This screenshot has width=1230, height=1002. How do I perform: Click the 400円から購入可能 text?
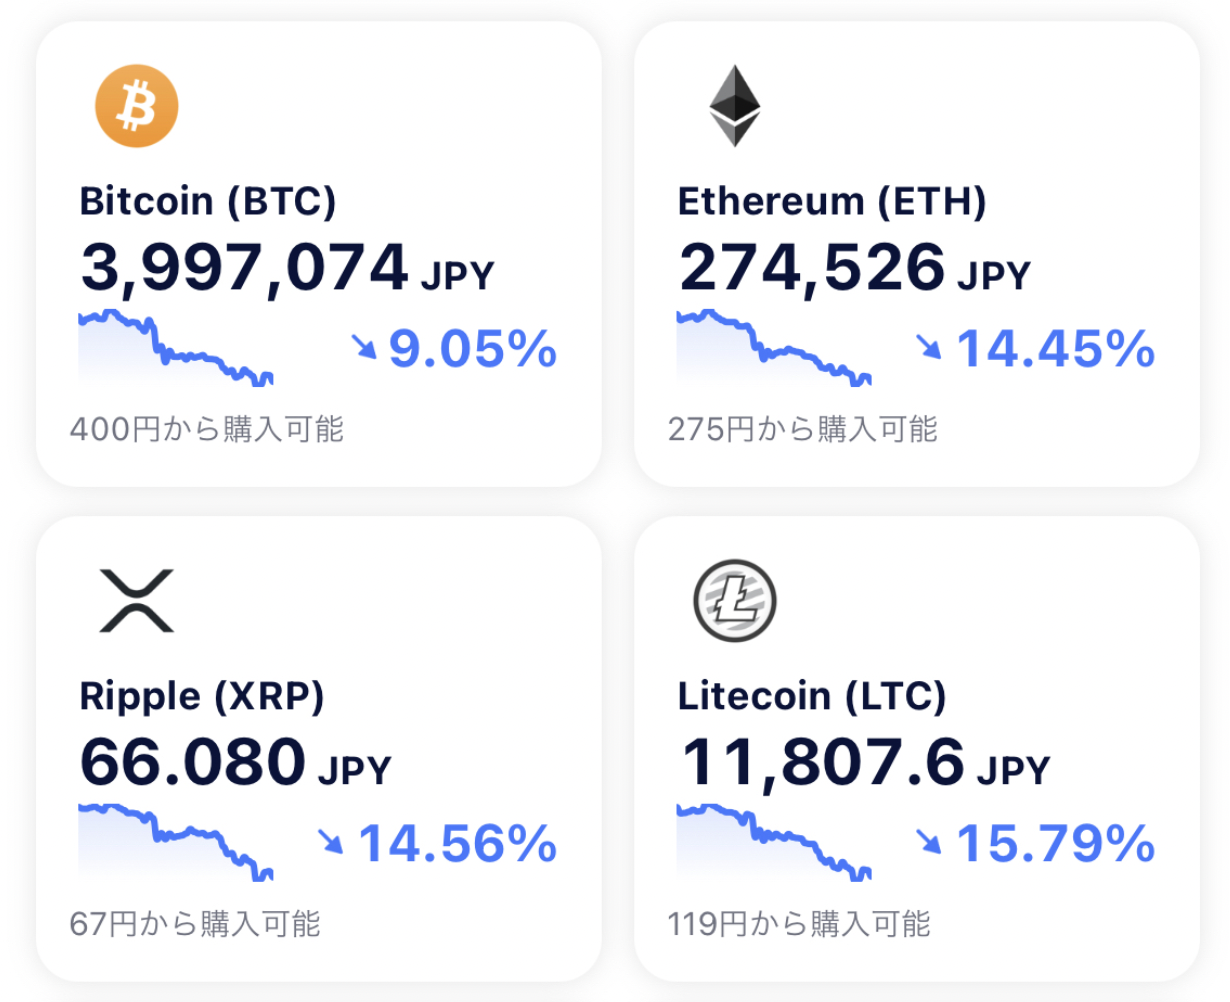[207, 429]
